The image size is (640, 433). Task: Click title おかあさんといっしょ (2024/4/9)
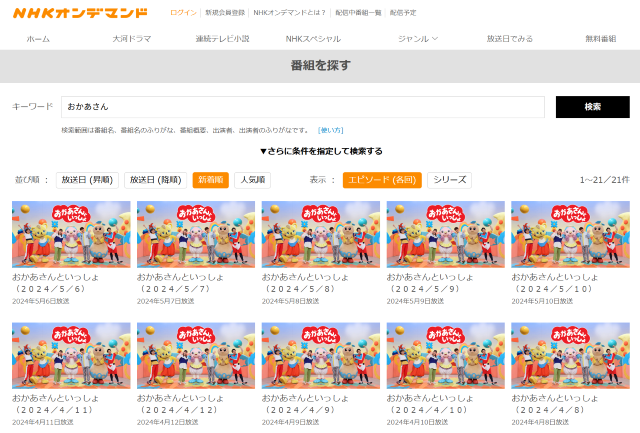pyautogui.click(x=305, y=404)
